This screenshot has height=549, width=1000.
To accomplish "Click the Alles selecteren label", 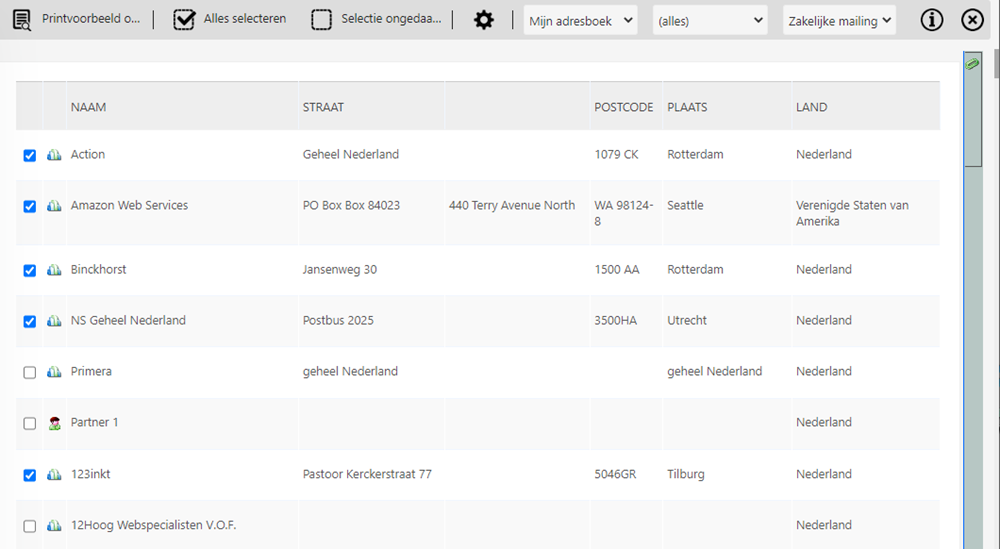I will (x=245, y=18).
